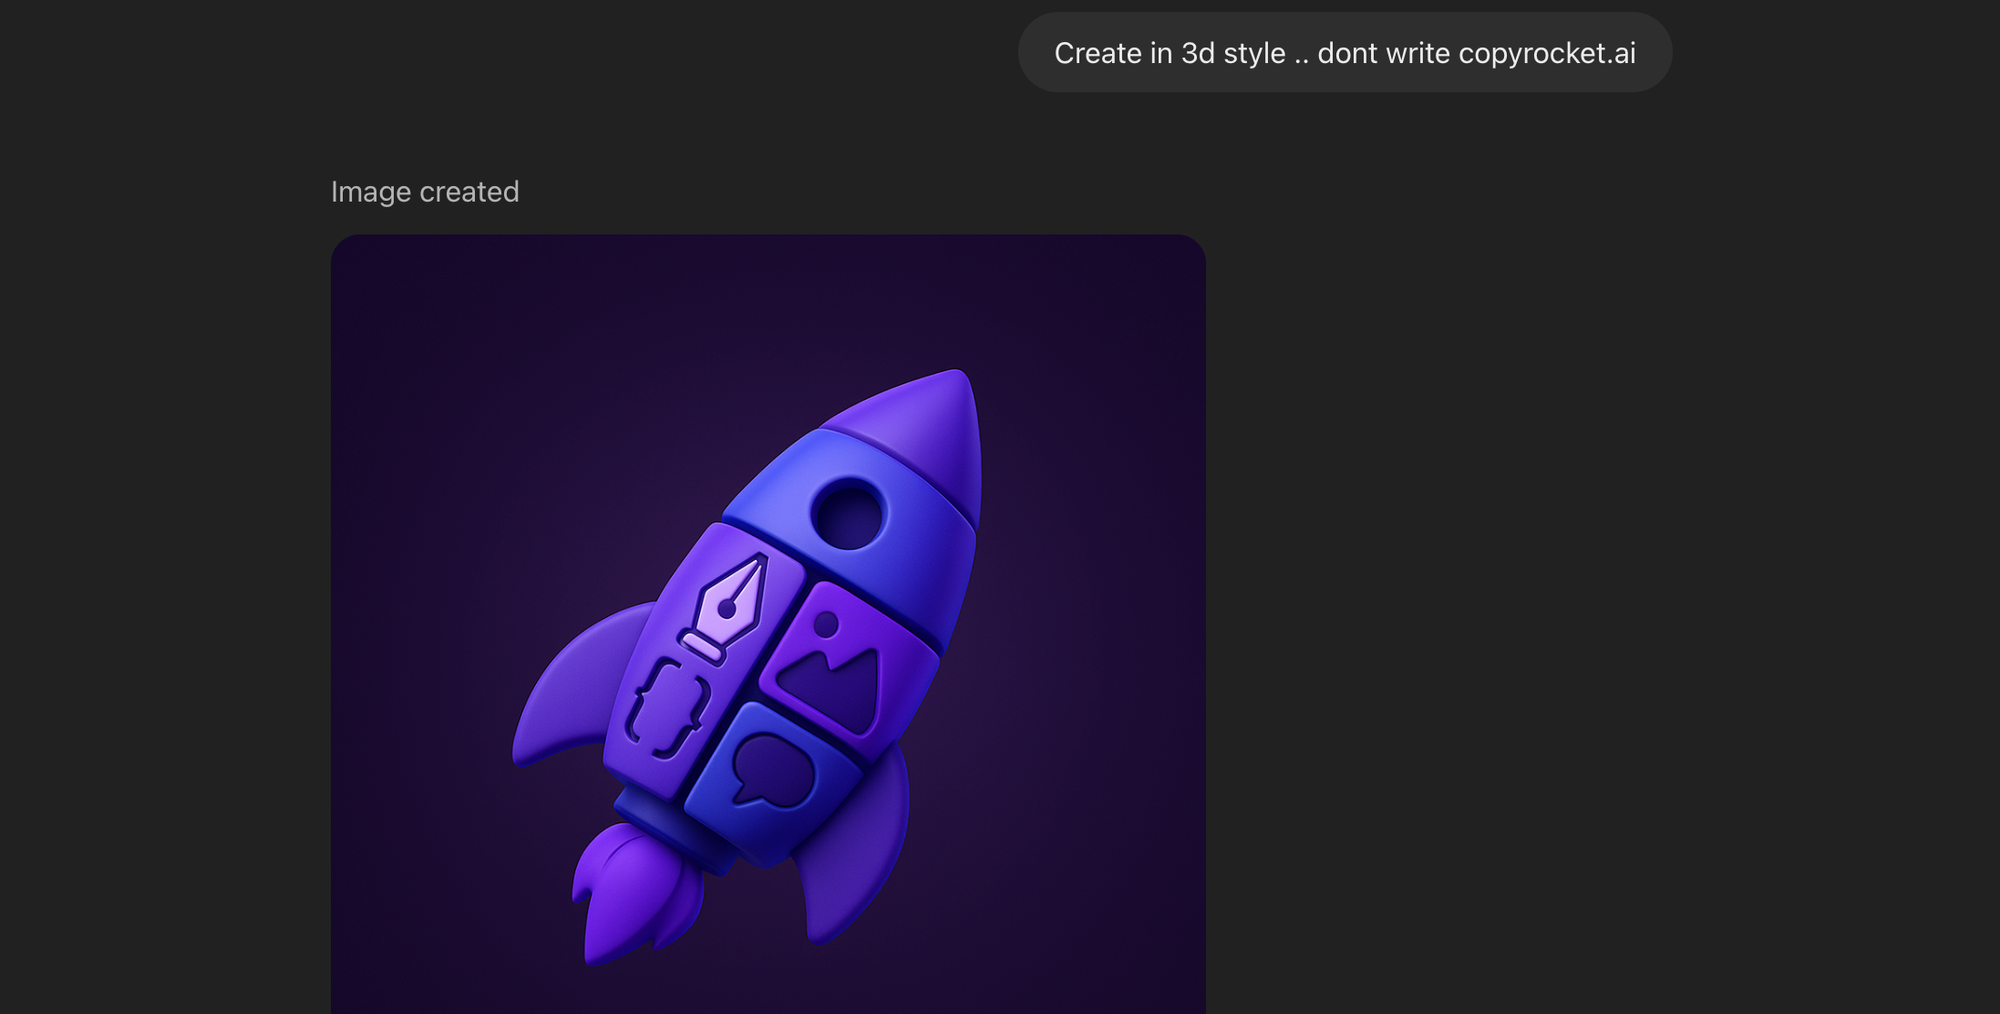The width and height of the screenshot is (2000, 1014).
Task: Click the rocket's circular porthole window
Action: [848, 513]
